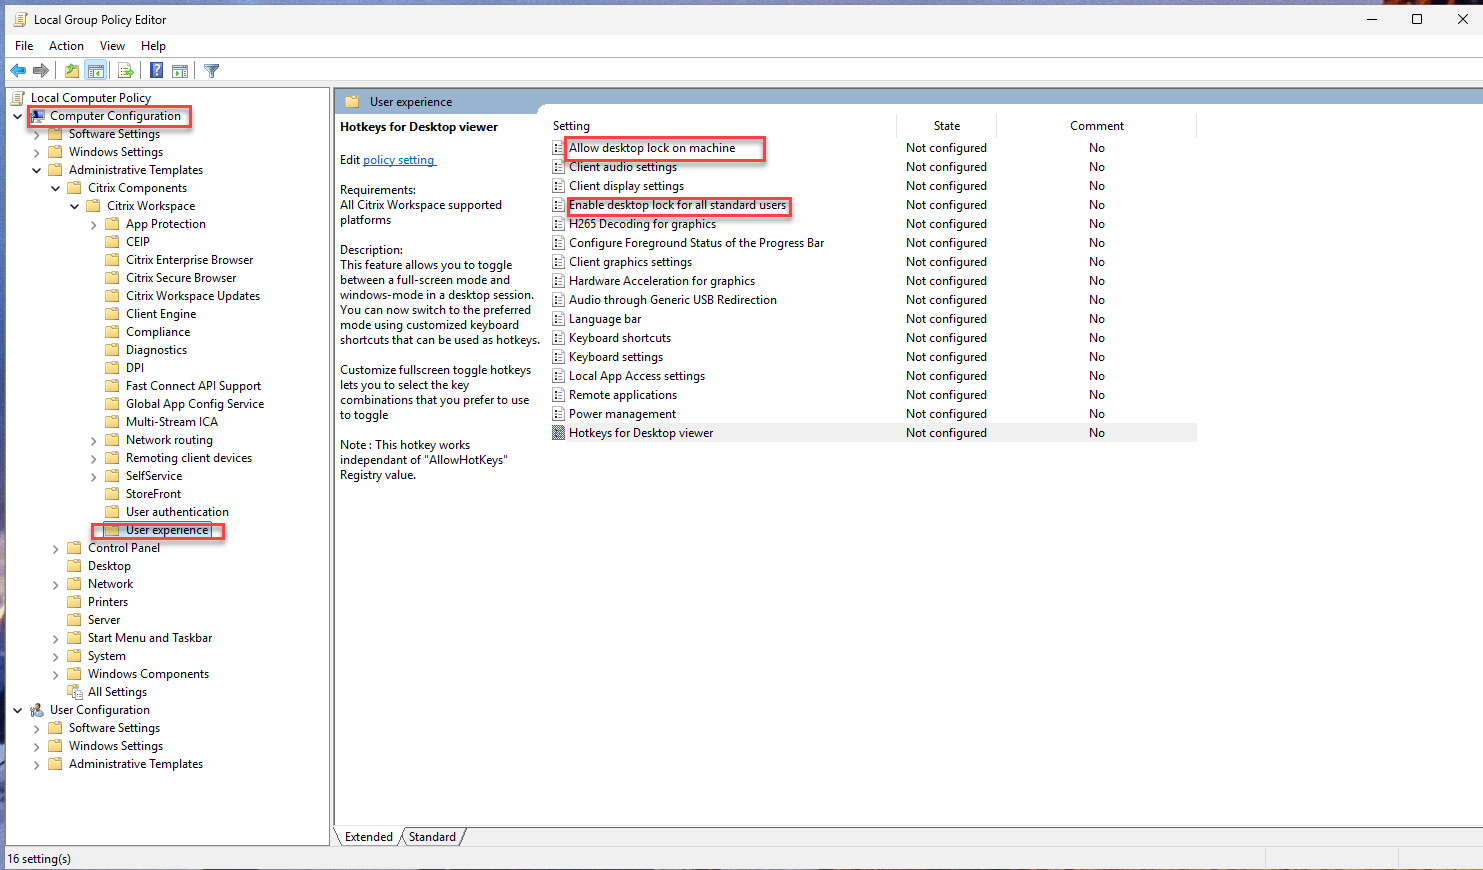The width and height of the screenshot is (1483, 870).
Task: Select Hardware Acceleration for graphics setting
Action: coord(662,281)
